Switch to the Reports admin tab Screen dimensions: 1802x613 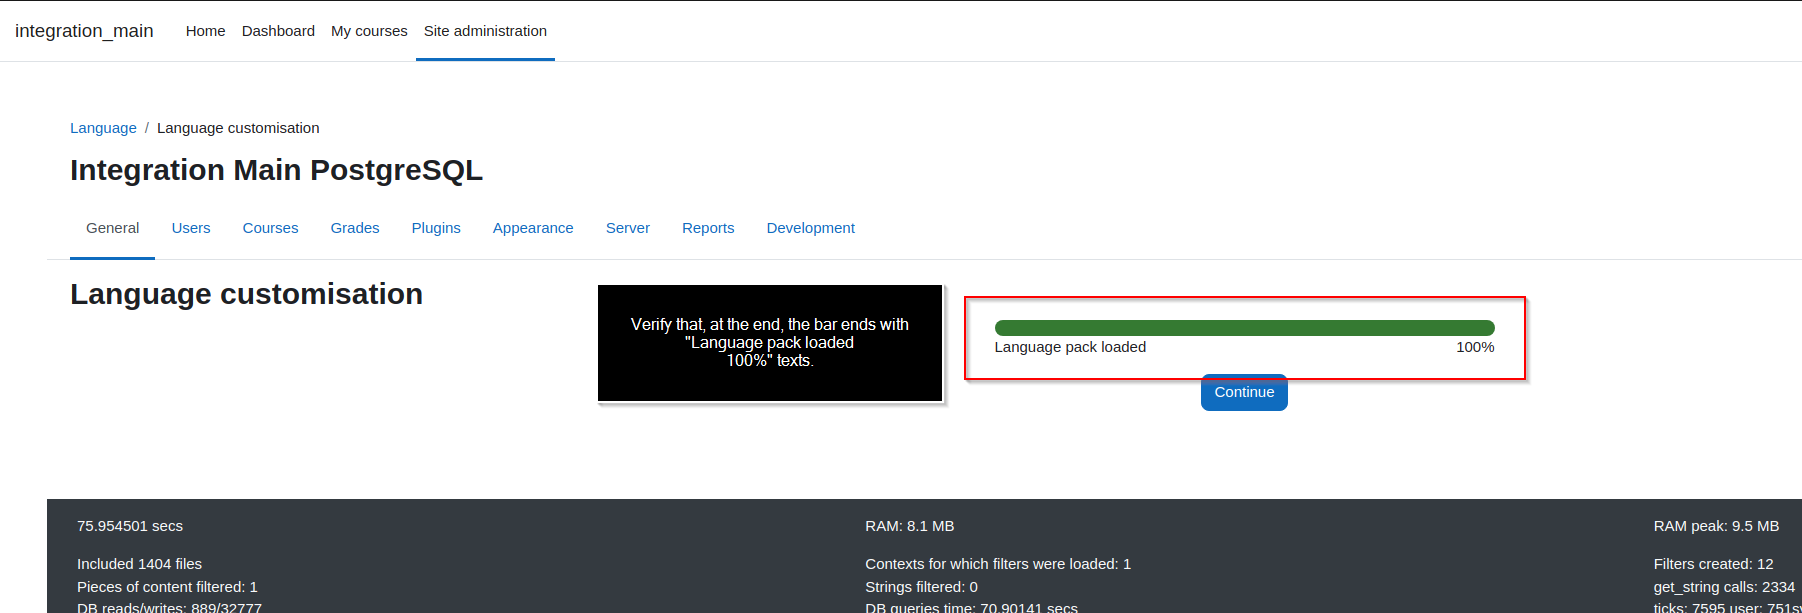pos(708,228)
